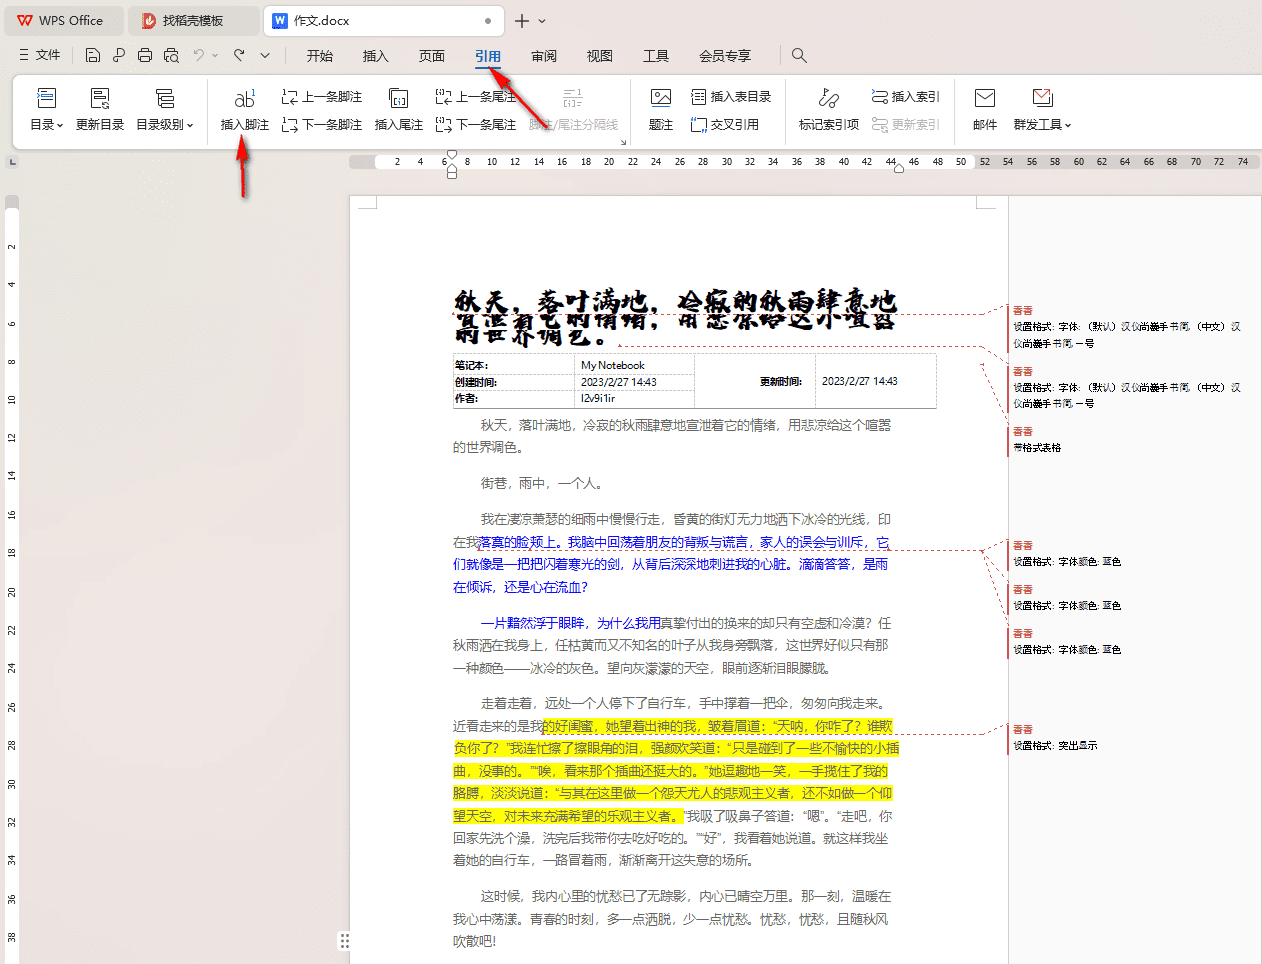Go to 上一条尾注 previous endnote
This screenshot has height=964, width=1262.
[x=476, y=97]
